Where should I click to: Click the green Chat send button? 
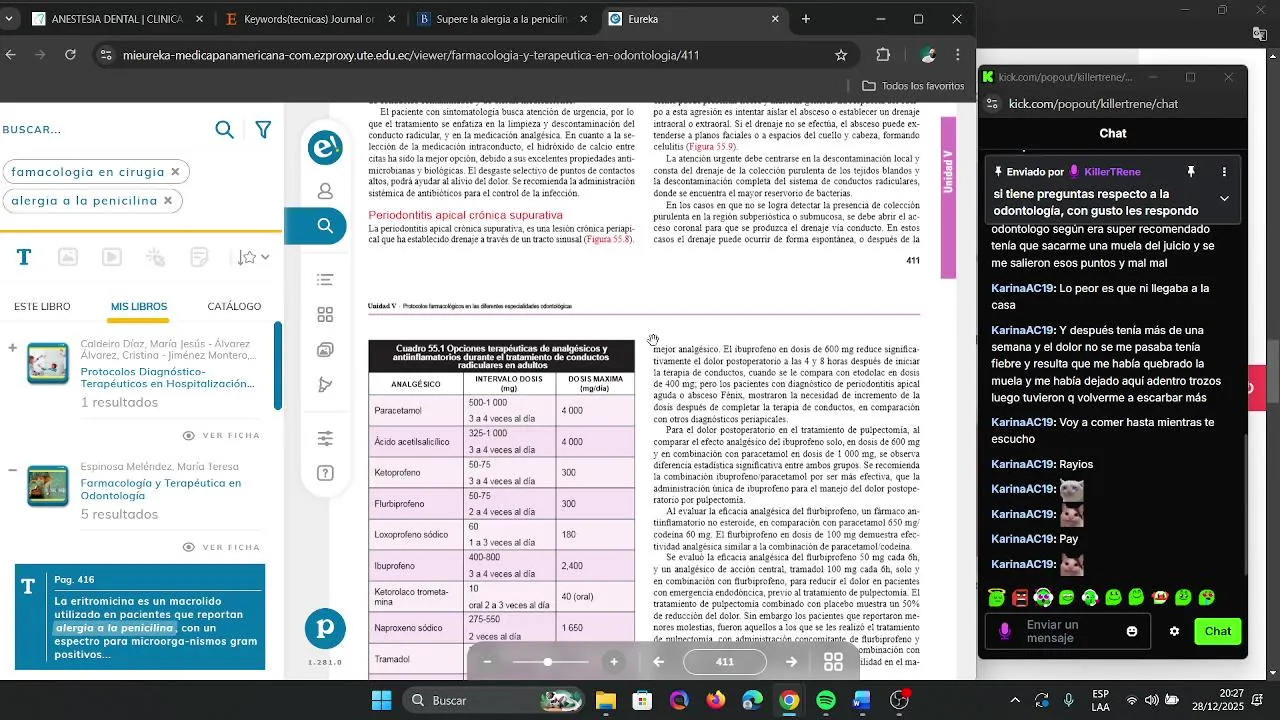(x=1218, y=631)
